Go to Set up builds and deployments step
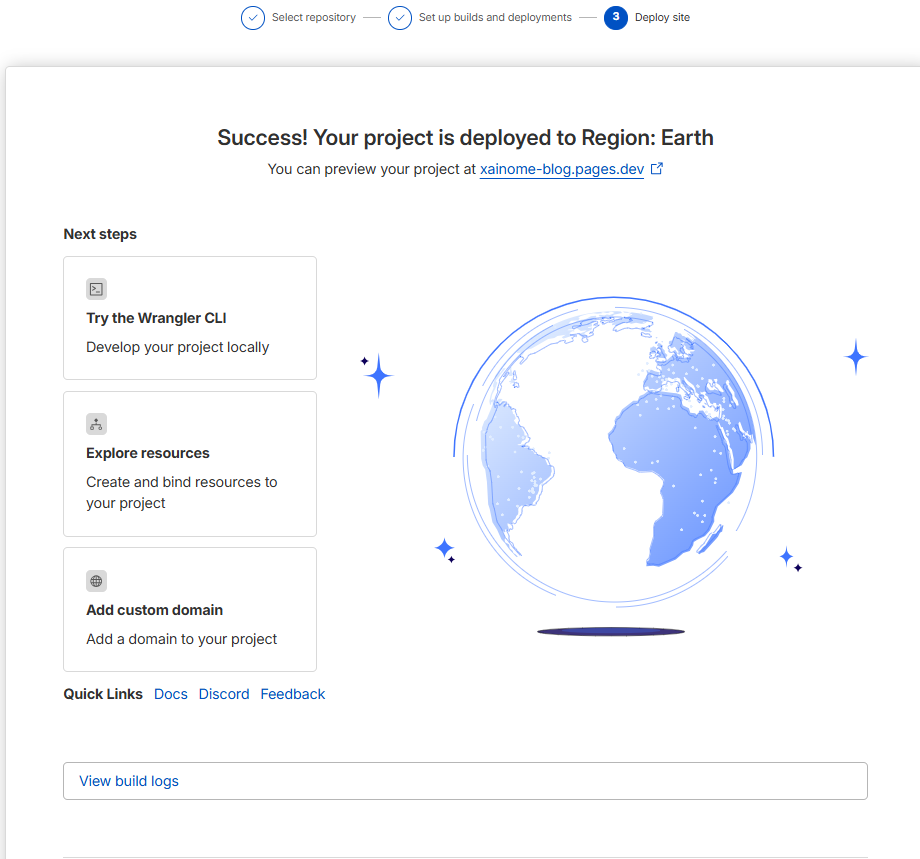The height and width of the screenshot is (859, 920). [x=495, y=18]
